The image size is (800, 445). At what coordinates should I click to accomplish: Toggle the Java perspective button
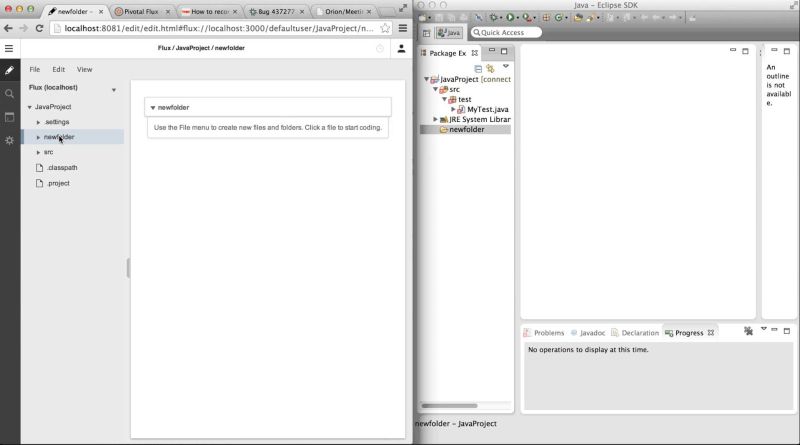click(x=449, y=33)
